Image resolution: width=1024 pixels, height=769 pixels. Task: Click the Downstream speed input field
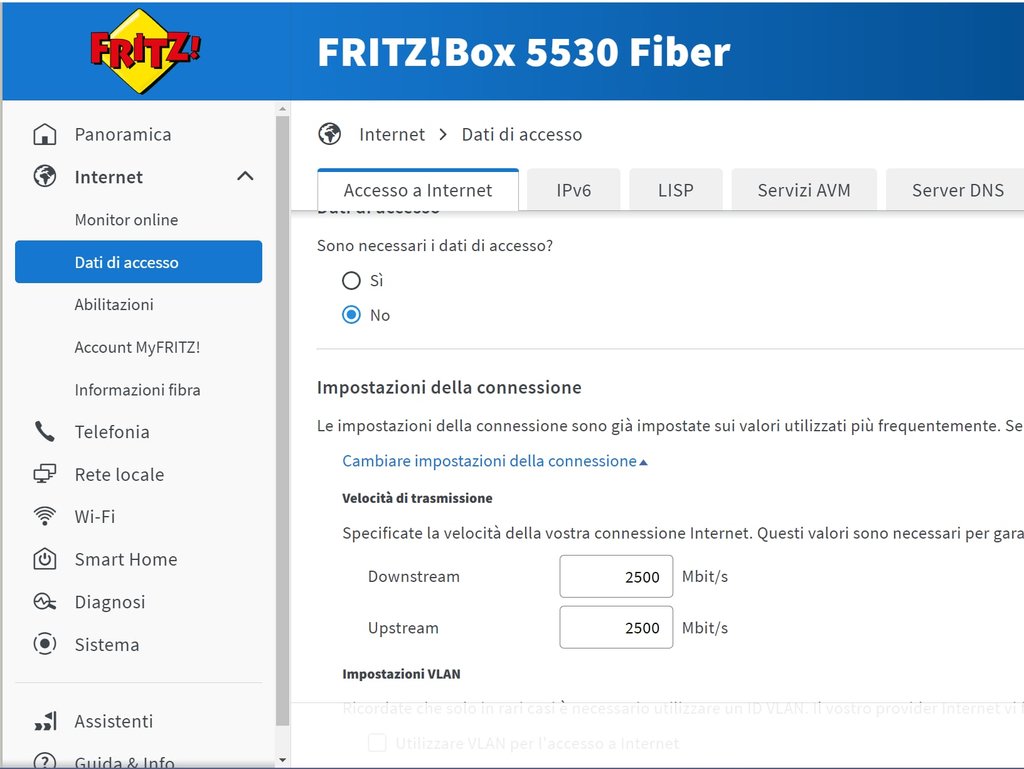click(x=616, y=577)
